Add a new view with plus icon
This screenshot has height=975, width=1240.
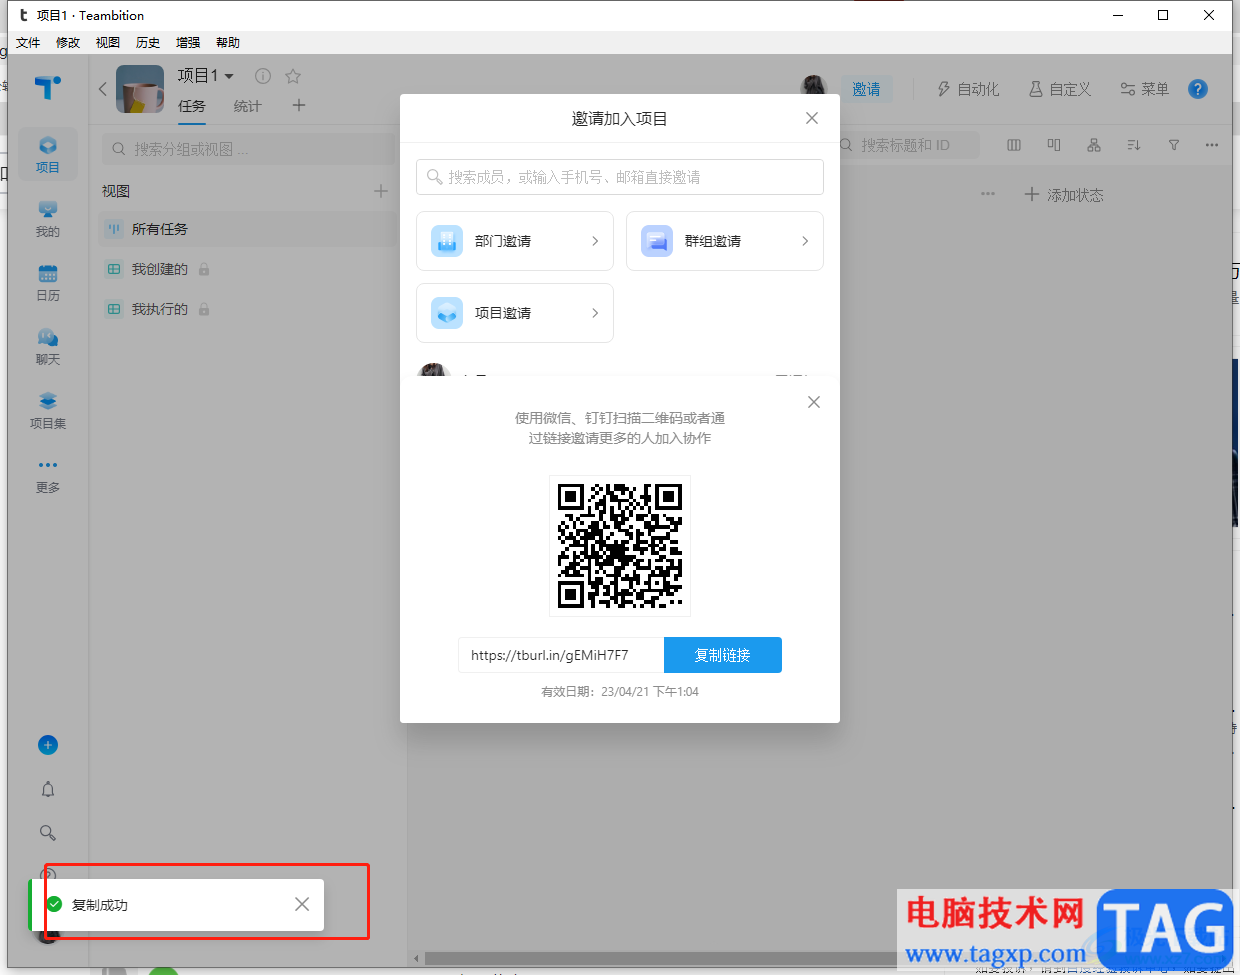click(x=381, y=191)
